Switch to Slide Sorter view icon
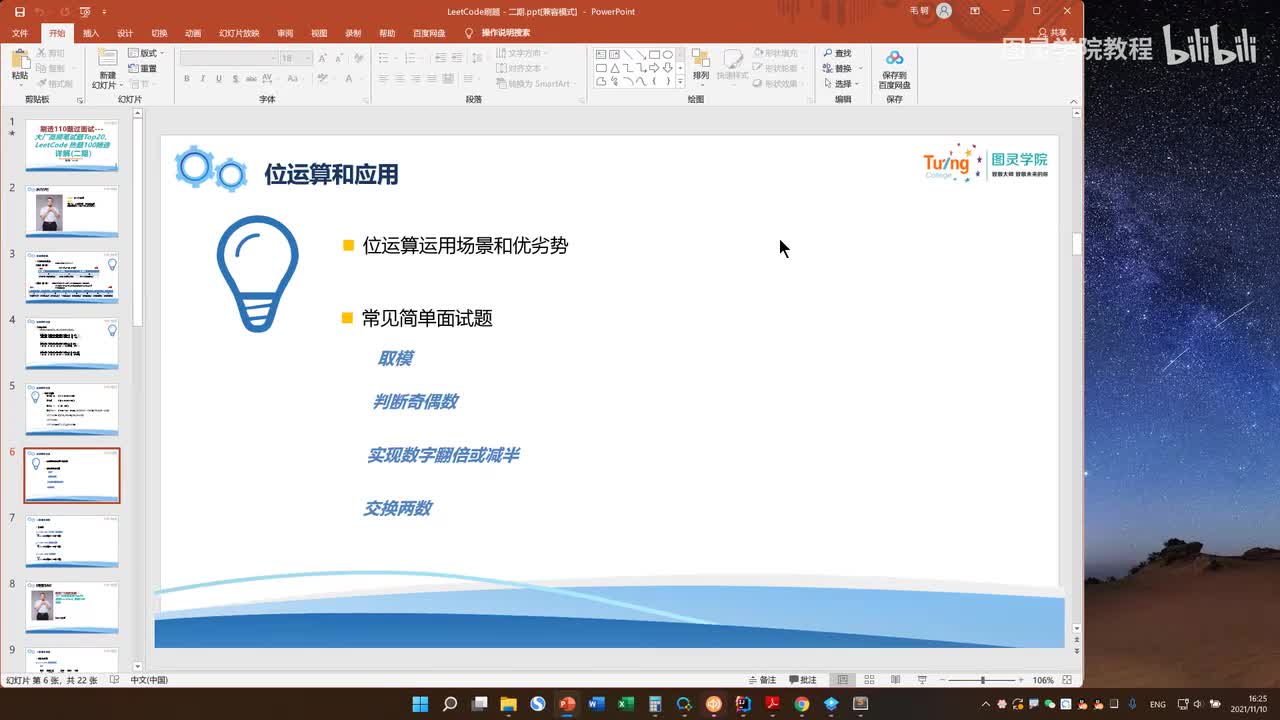The image size is (1280, 720). click(x=868, y=680)
